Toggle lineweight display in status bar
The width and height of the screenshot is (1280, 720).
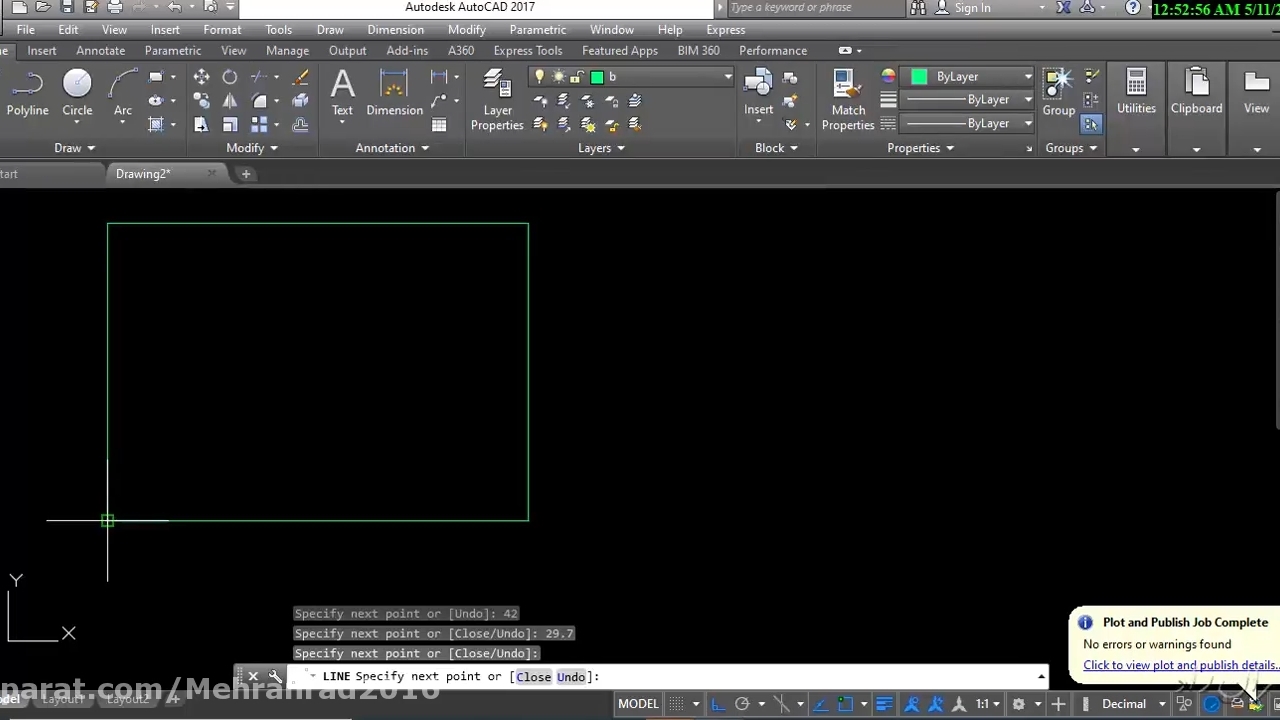884,704
